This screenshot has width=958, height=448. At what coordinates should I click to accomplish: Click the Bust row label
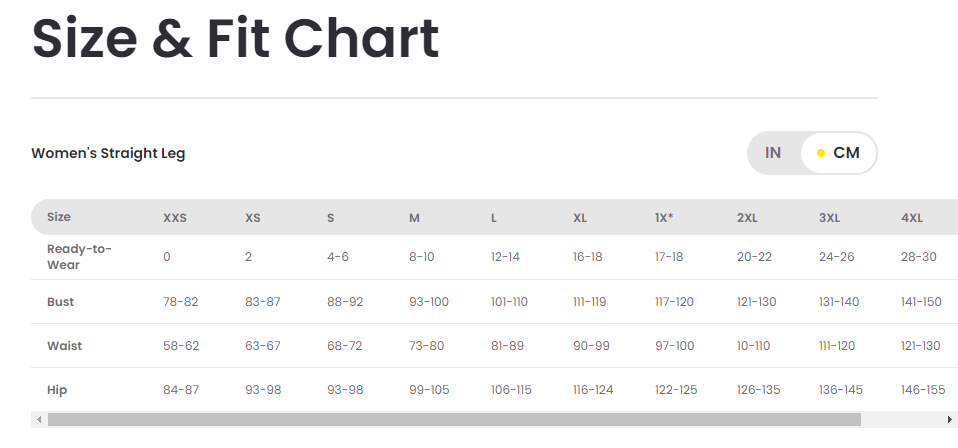click(x=61, y=302)
